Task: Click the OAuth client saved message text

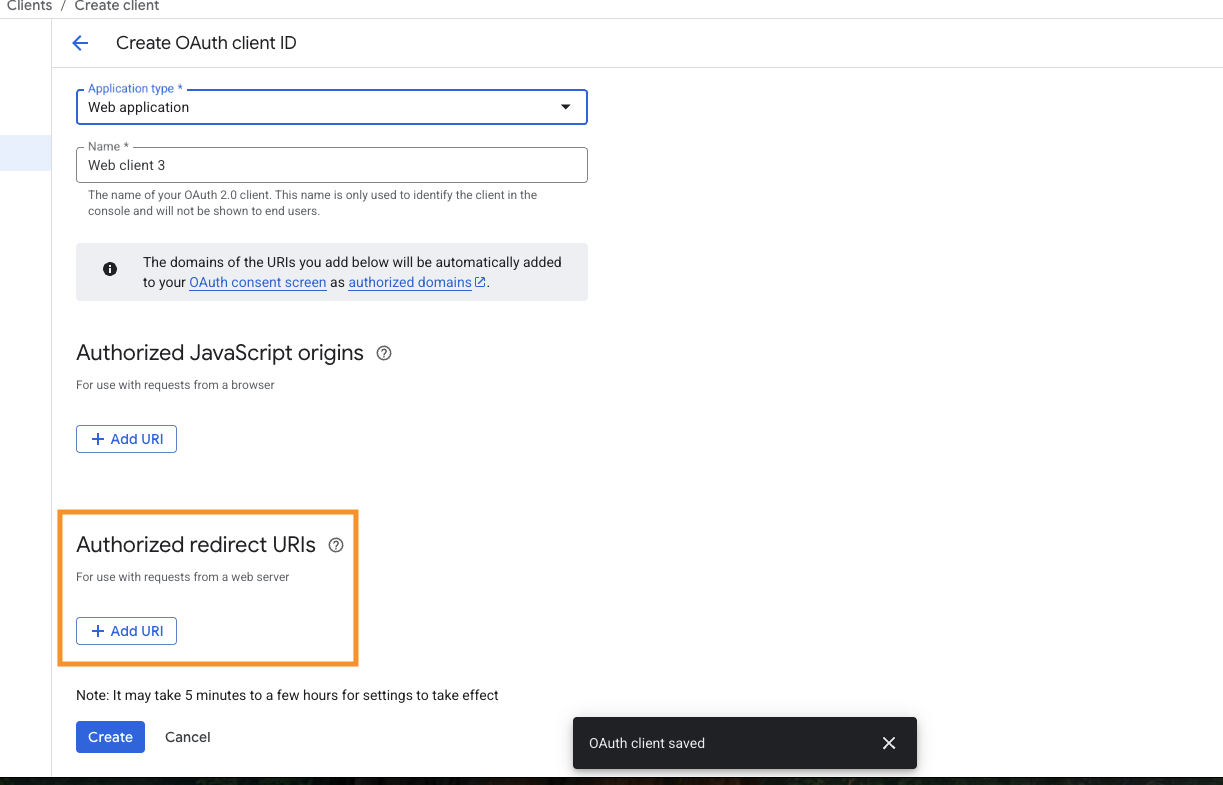Action: pyautogui.click(x=647, y=743)
